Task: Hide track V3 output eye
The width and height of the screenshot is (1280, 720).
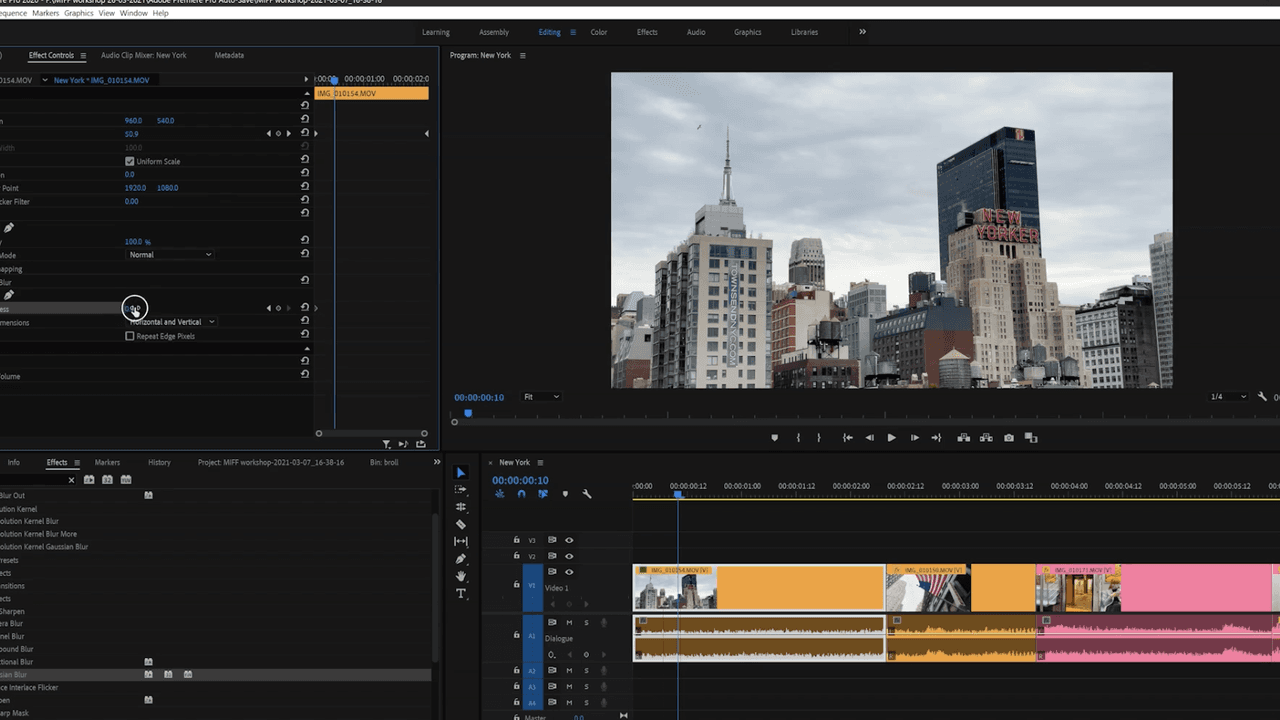Action: tap(569, 540)
